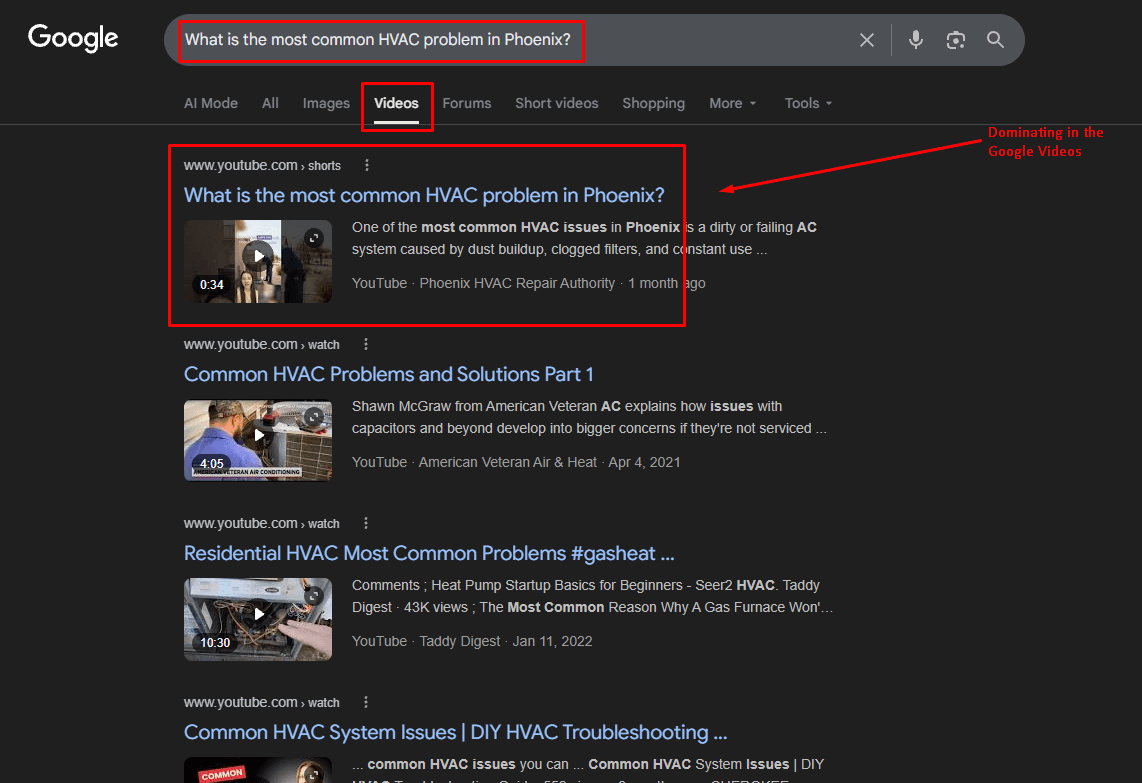Open options menu for the youtube.com shorts result

(x=366, y=165)
